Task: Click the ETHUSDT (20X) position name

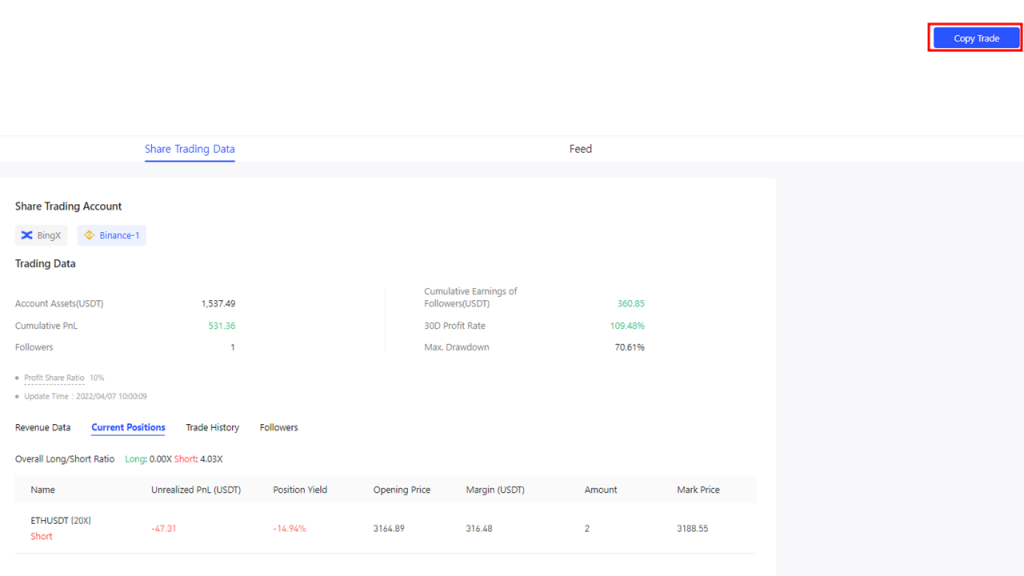Action: coord(61,520)
